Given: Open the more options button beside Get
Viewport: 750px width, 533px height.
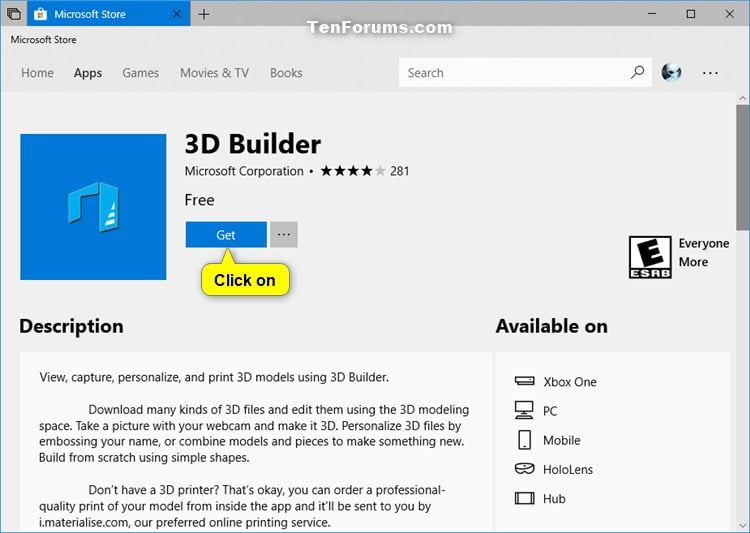Looking at the screenshot, I should (284, 234).
